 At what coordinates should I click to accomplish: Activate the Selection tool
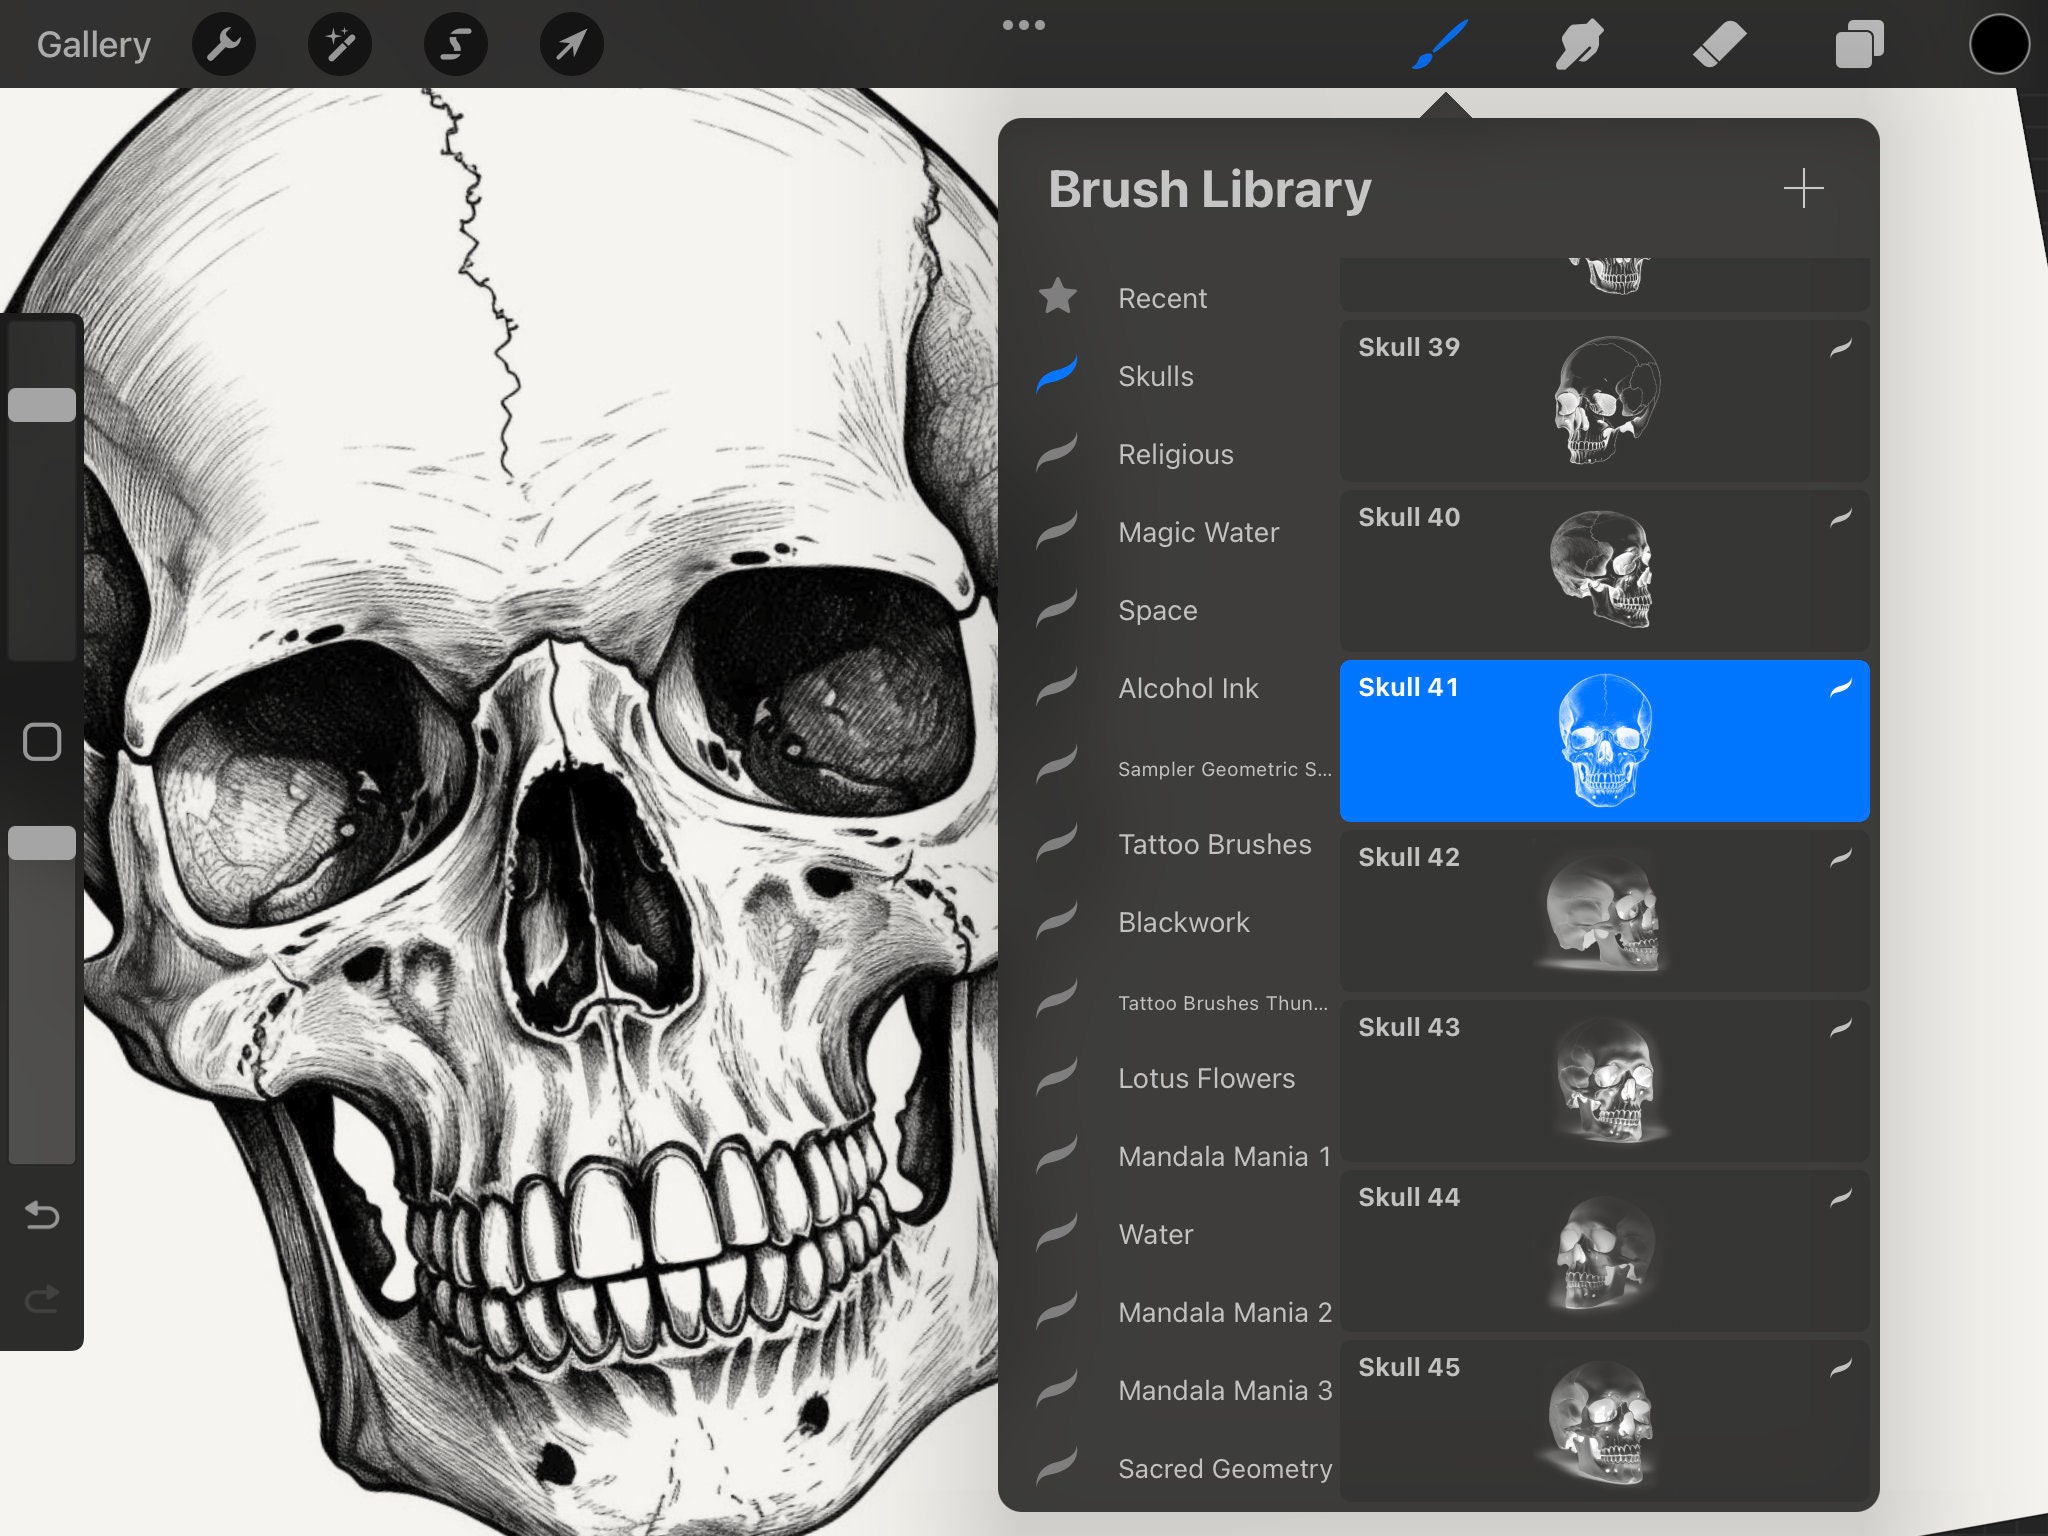456,44
